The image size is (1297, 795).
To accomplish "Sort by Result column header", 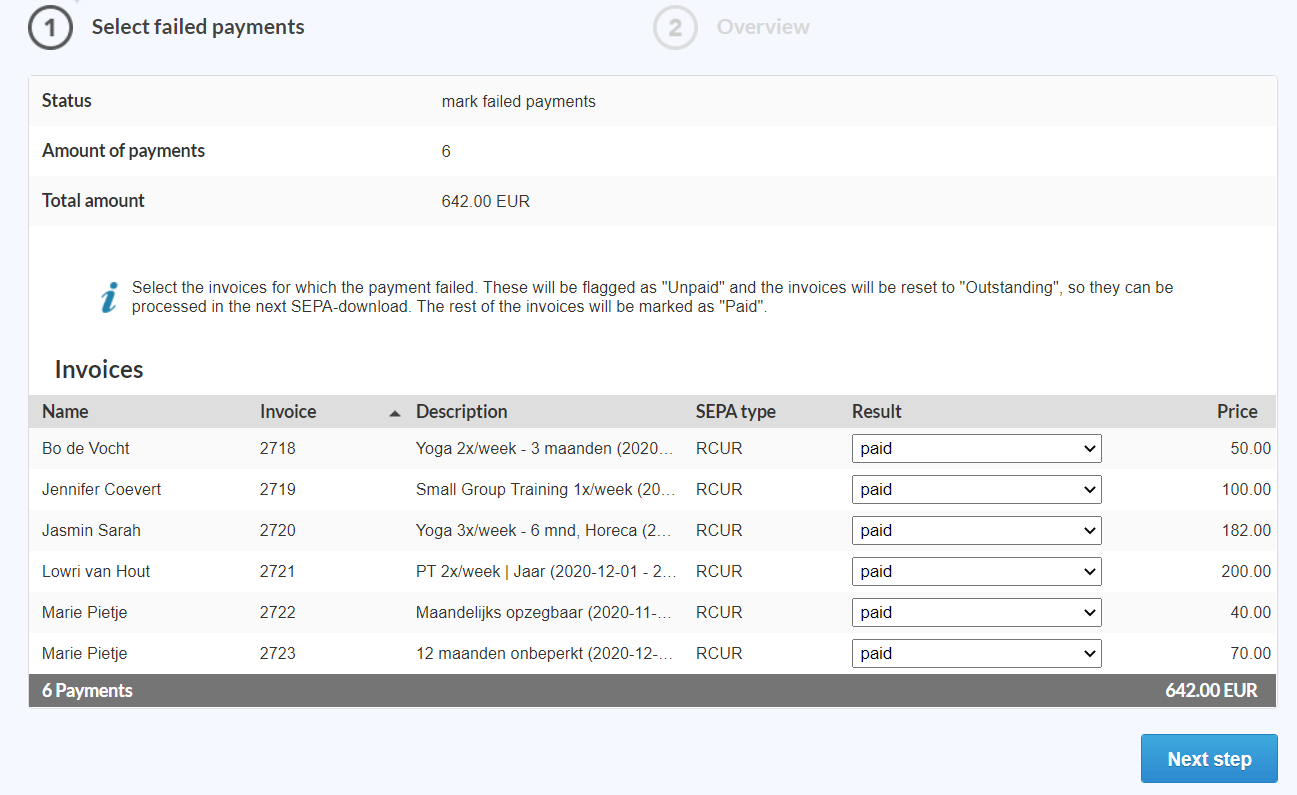I will pyautogui.click(x=876, y=412).
